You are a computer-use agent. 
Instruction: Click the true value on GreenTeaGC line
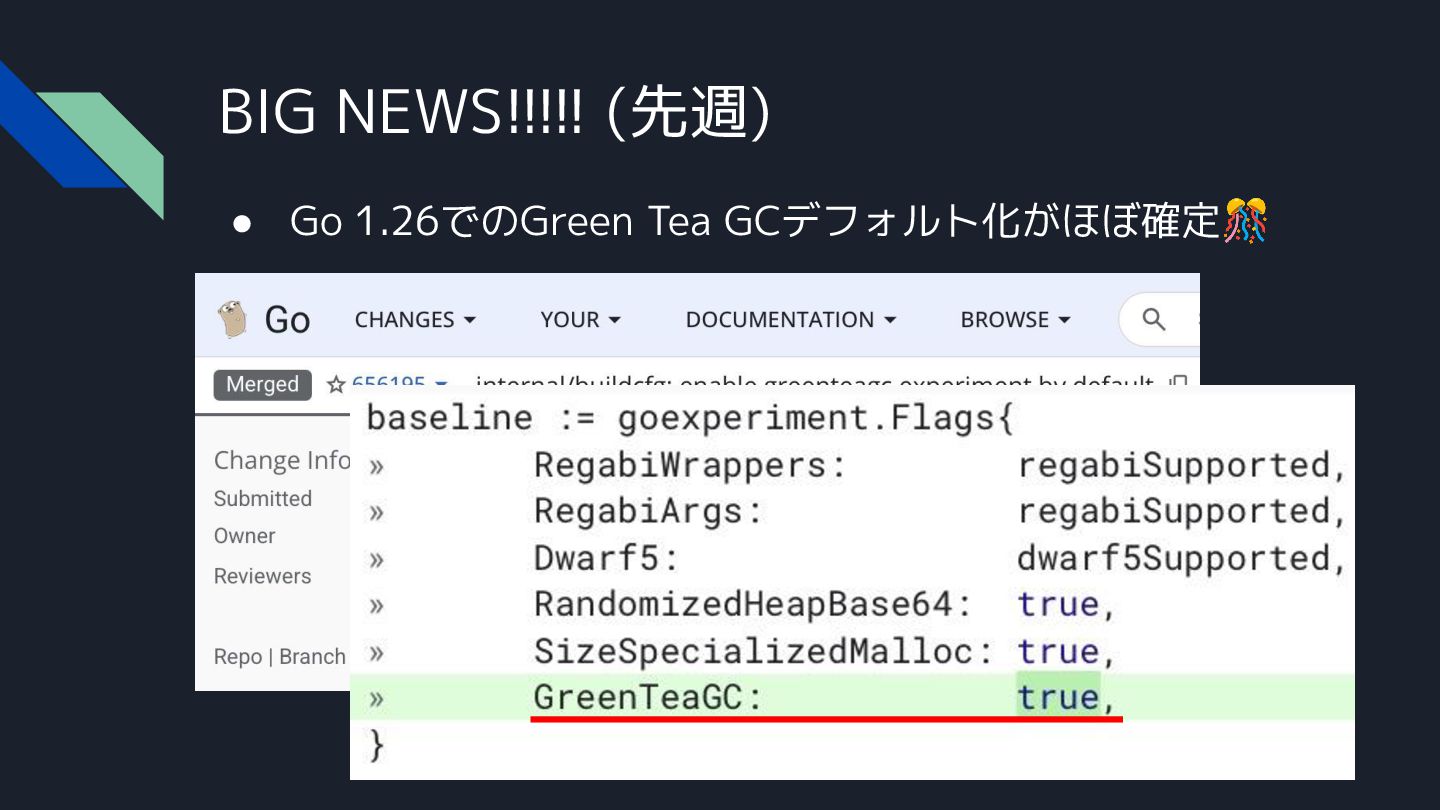click(x=1058, y=697)
